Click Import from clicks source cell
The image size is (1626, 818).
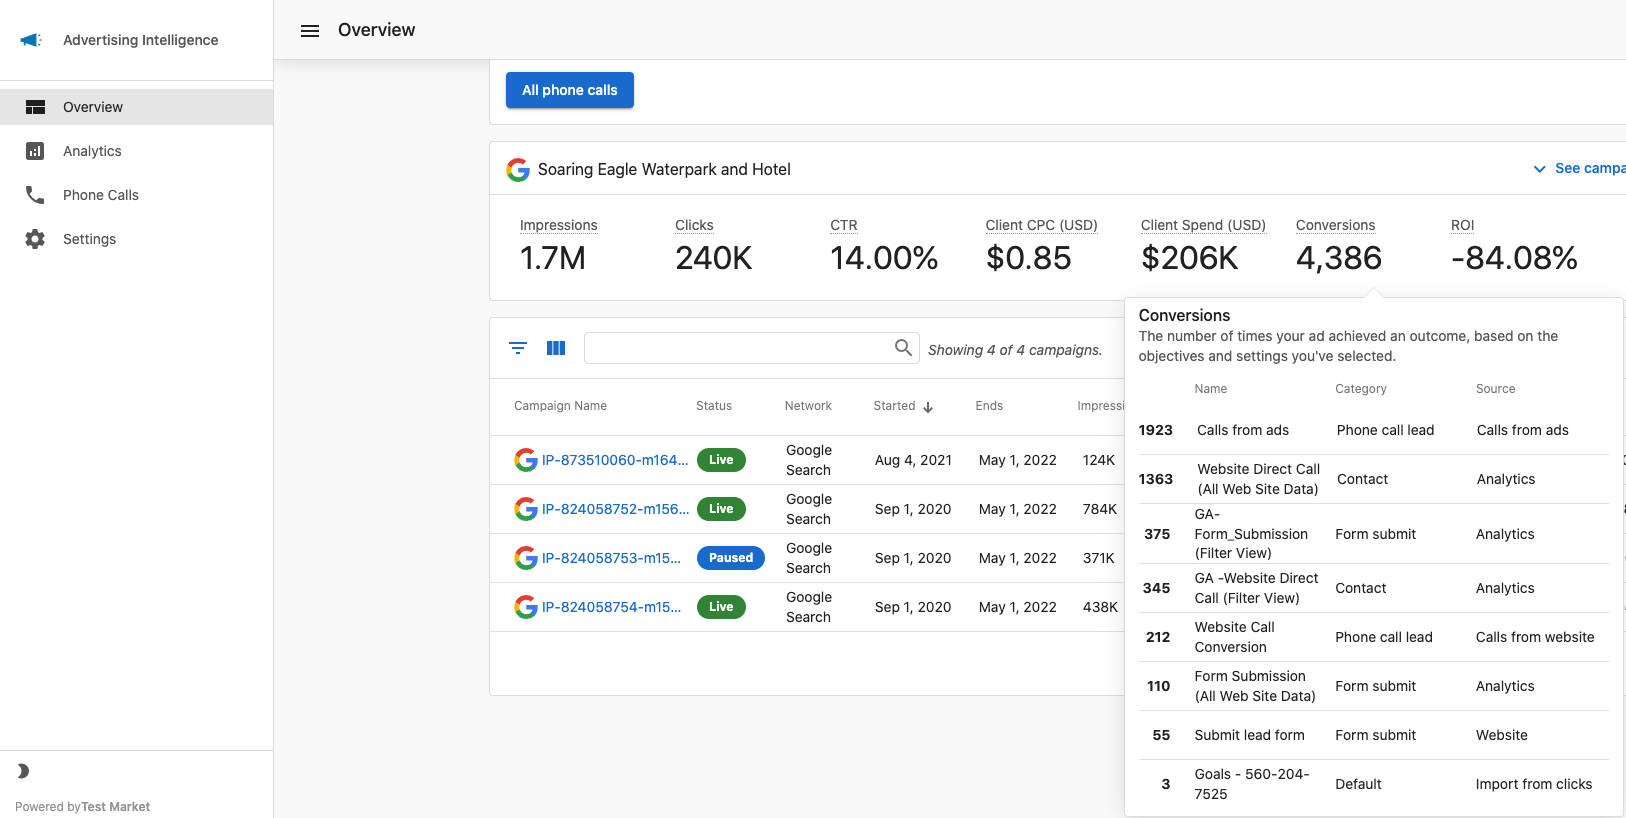point(1534,784)
